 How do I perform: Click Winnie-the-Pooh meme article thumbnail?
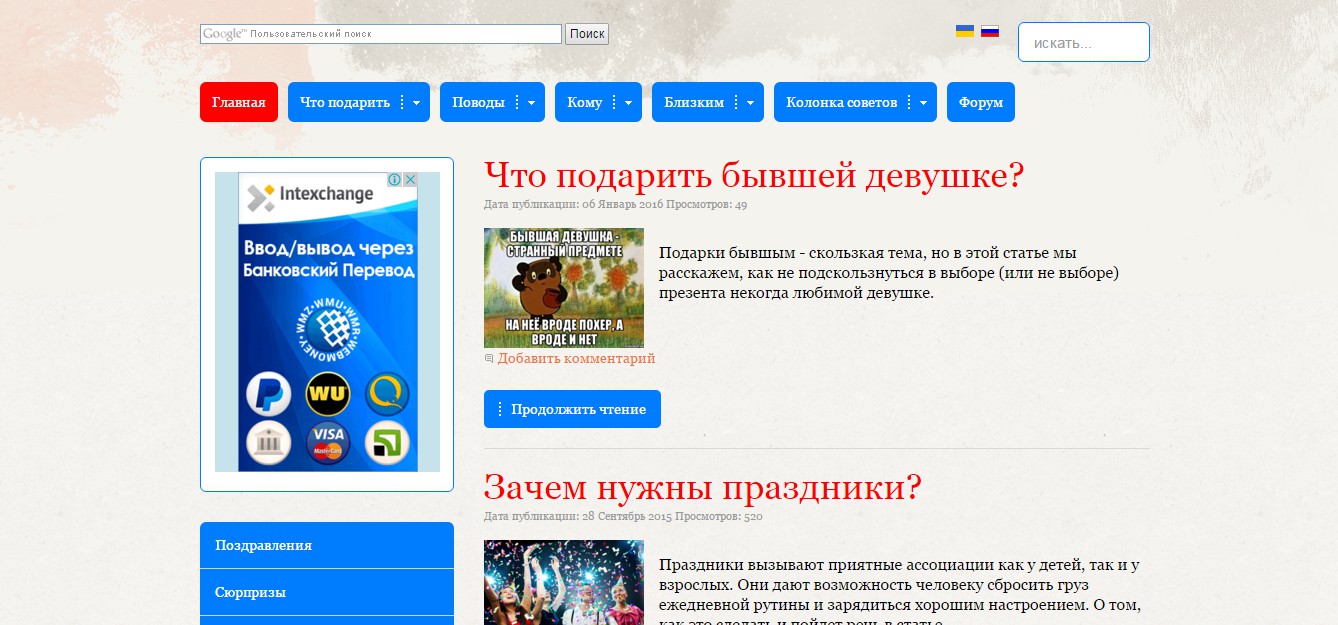pos(564,288)
